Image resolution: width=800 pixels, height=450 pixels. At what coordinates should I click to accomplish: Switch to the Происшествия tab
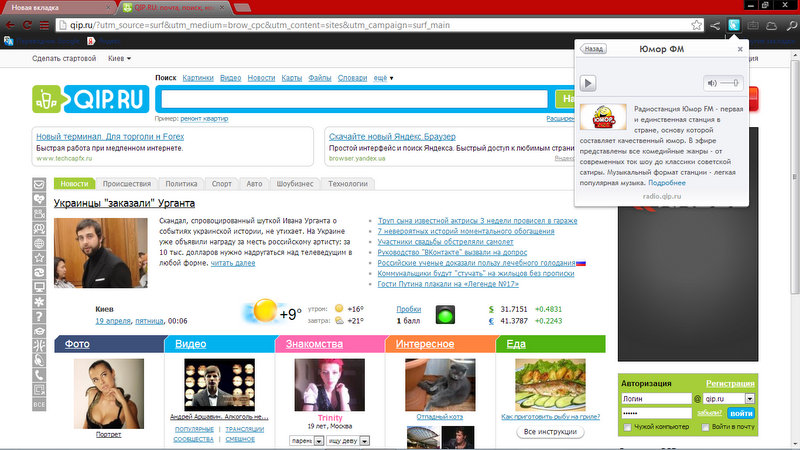click(x=127, y=184)
